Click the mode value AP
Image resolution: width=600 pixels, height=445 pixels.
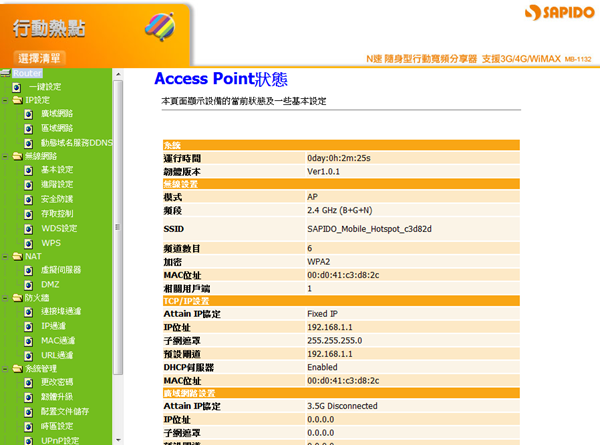point(312,197)
